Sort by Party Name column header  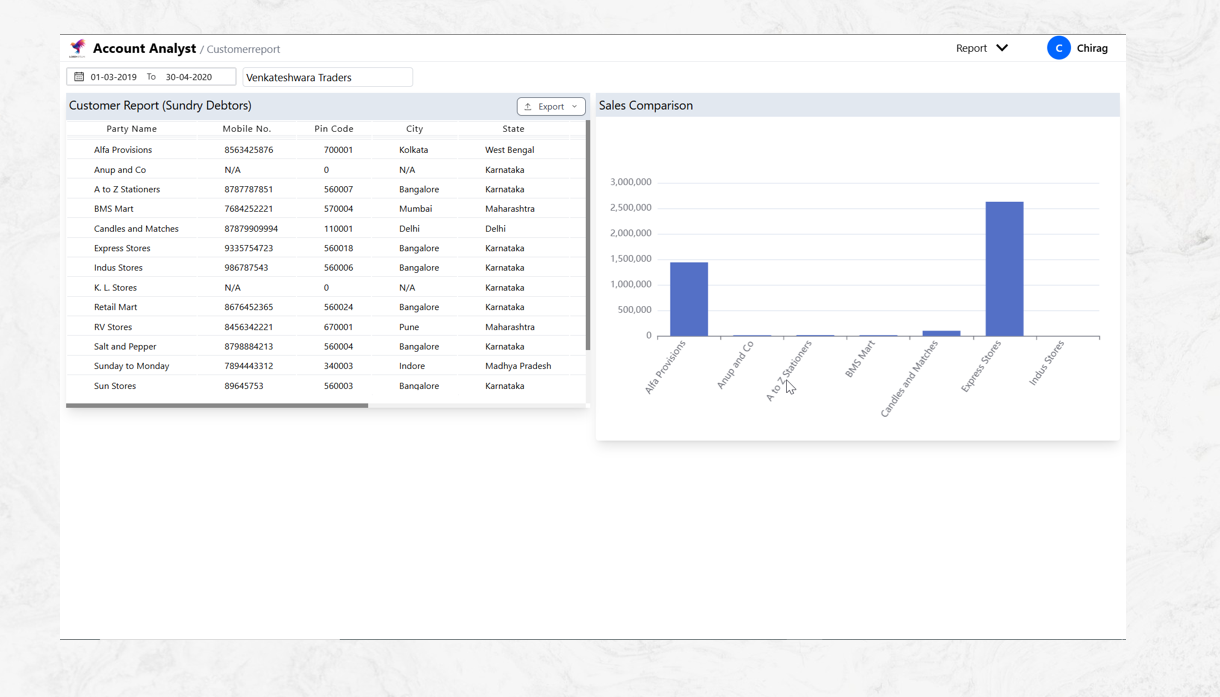click(131, 129)
